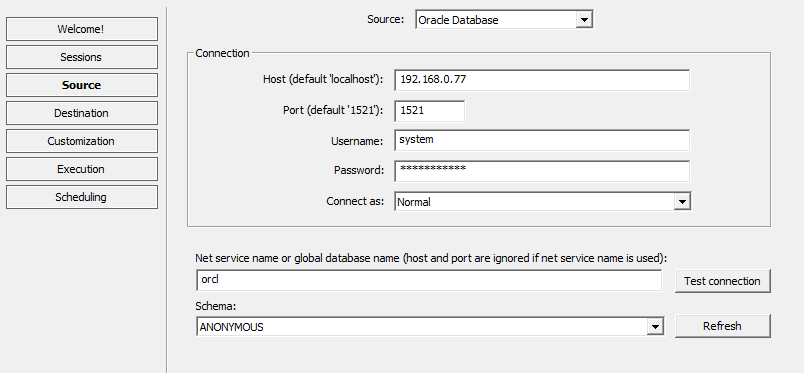Open the Execution section
804x373 pixels.
click(82, 169)
